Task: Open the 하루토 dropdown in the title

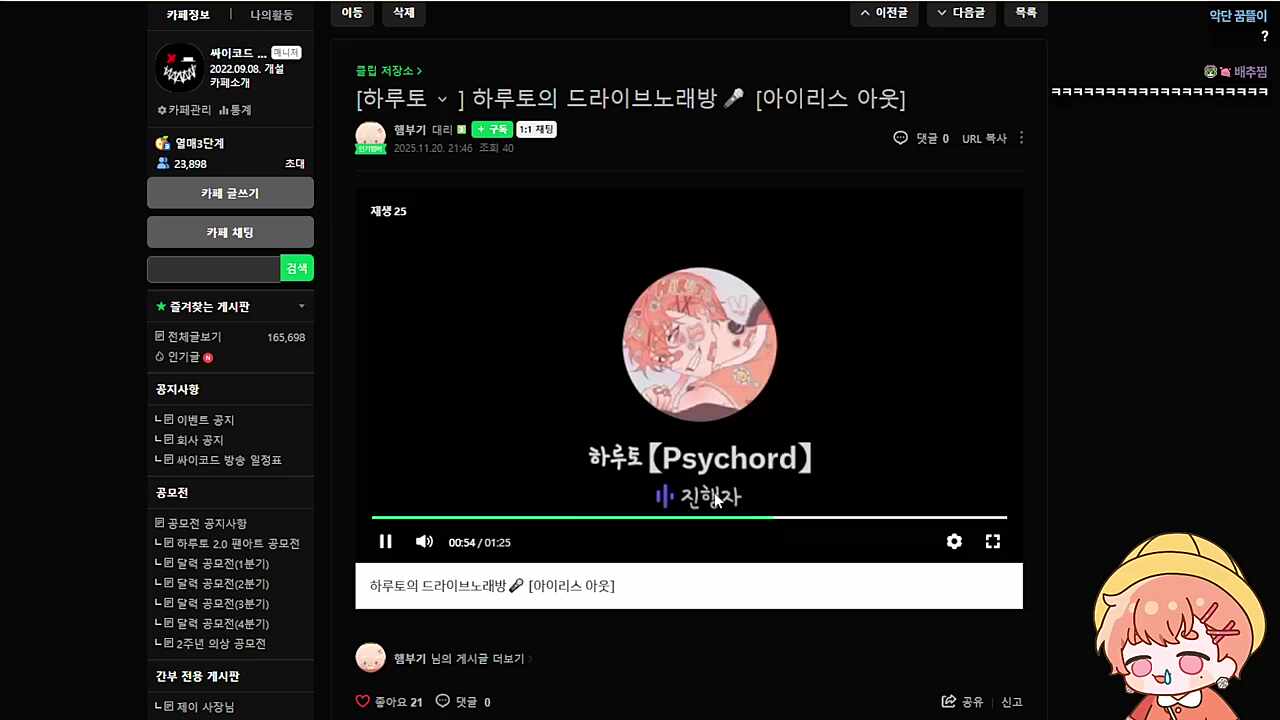Action: (443, 99)
